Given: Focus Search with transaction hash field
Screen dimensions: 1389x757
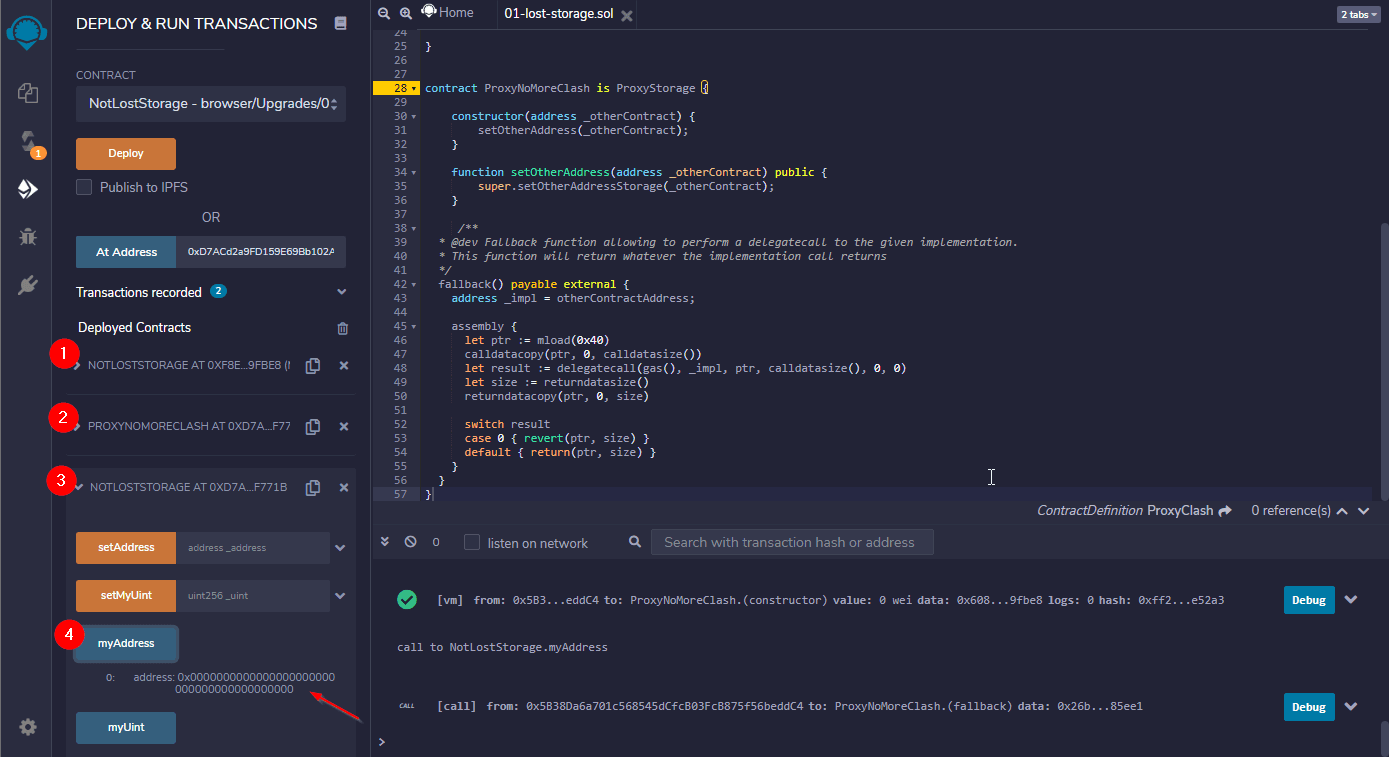Looking at the screenshot, I should tap(792, 542).
